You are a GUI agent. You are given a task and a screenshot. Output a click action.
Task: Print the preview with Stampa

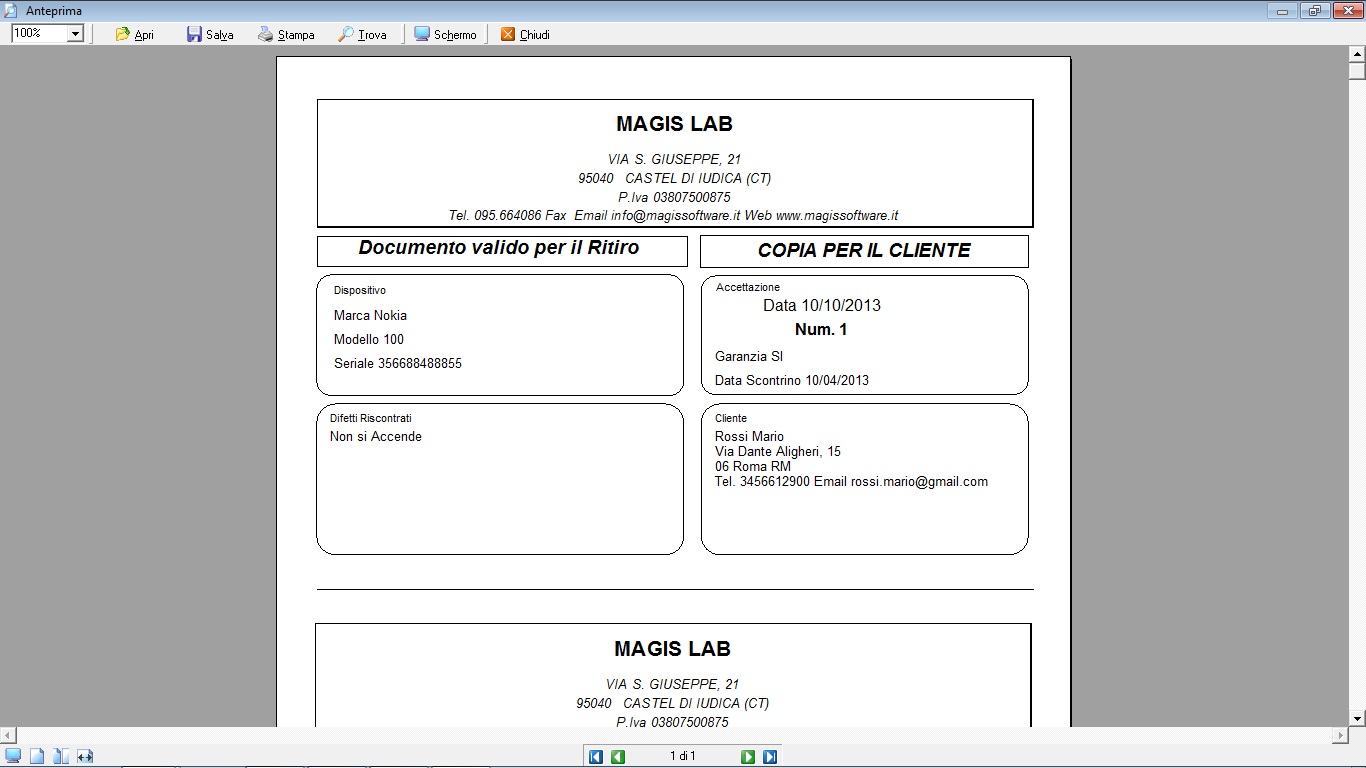click(286, 34)
